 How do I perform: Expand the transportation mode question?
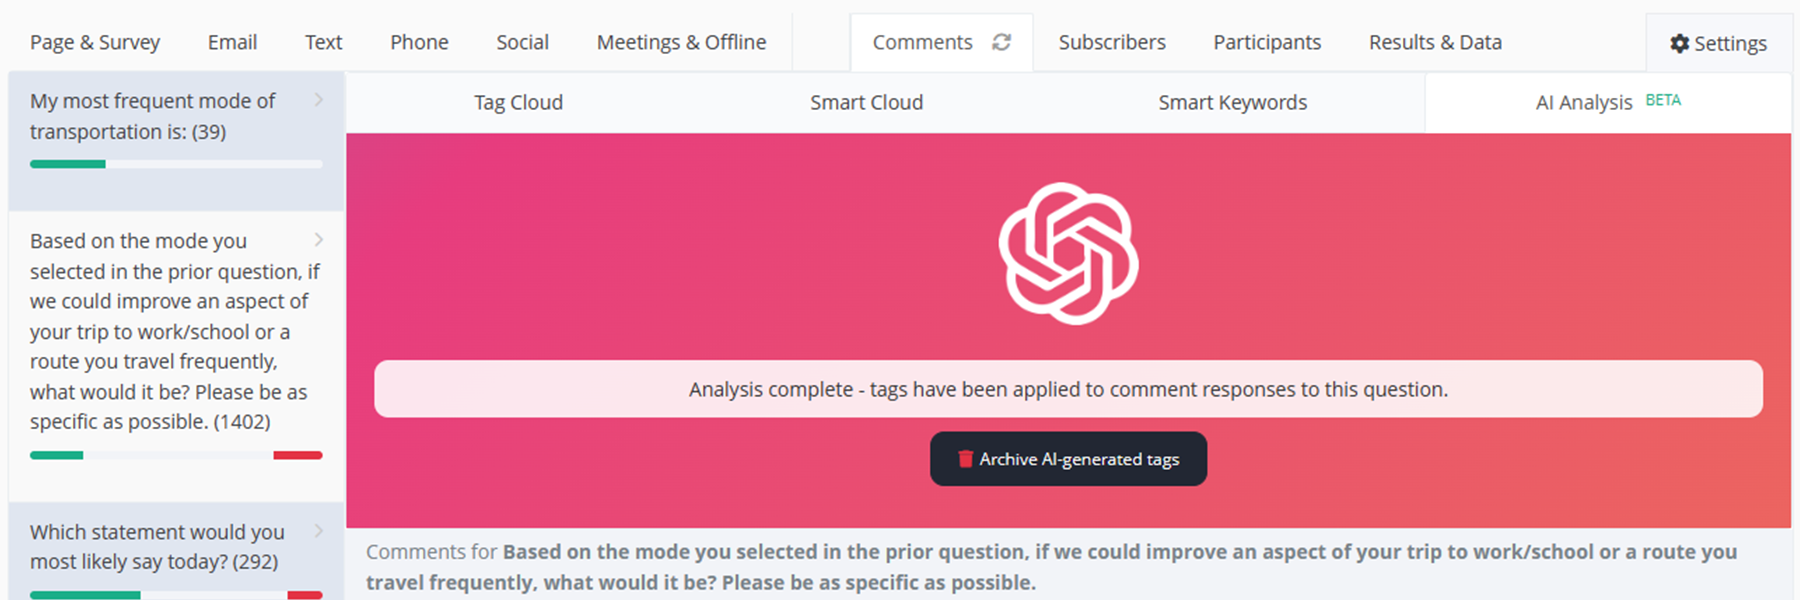pos(318,100)
